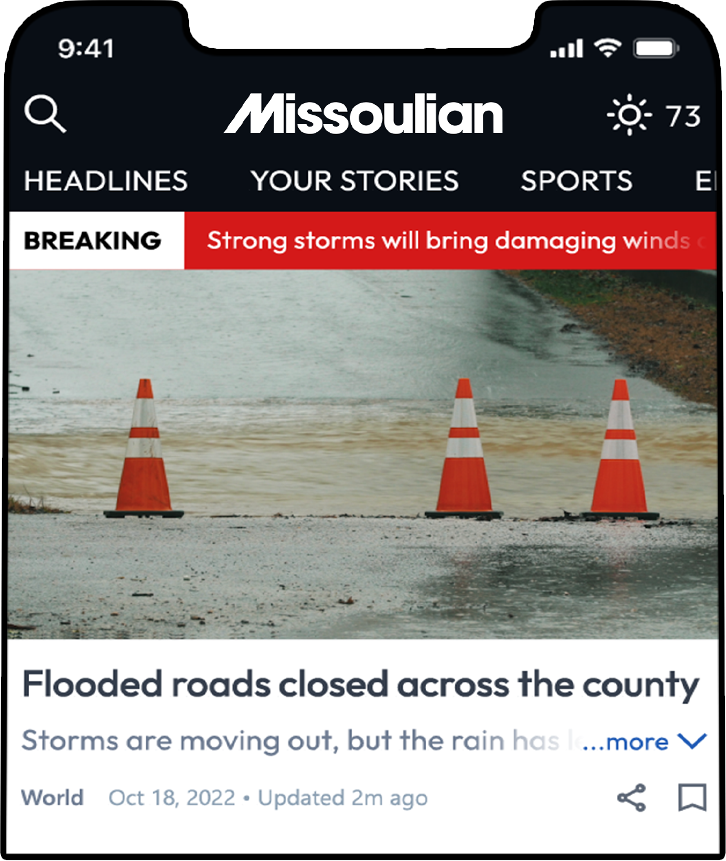Open headline Flooded roads closed across the county
This screenshot has height=861, width=726.
point(360,685)
